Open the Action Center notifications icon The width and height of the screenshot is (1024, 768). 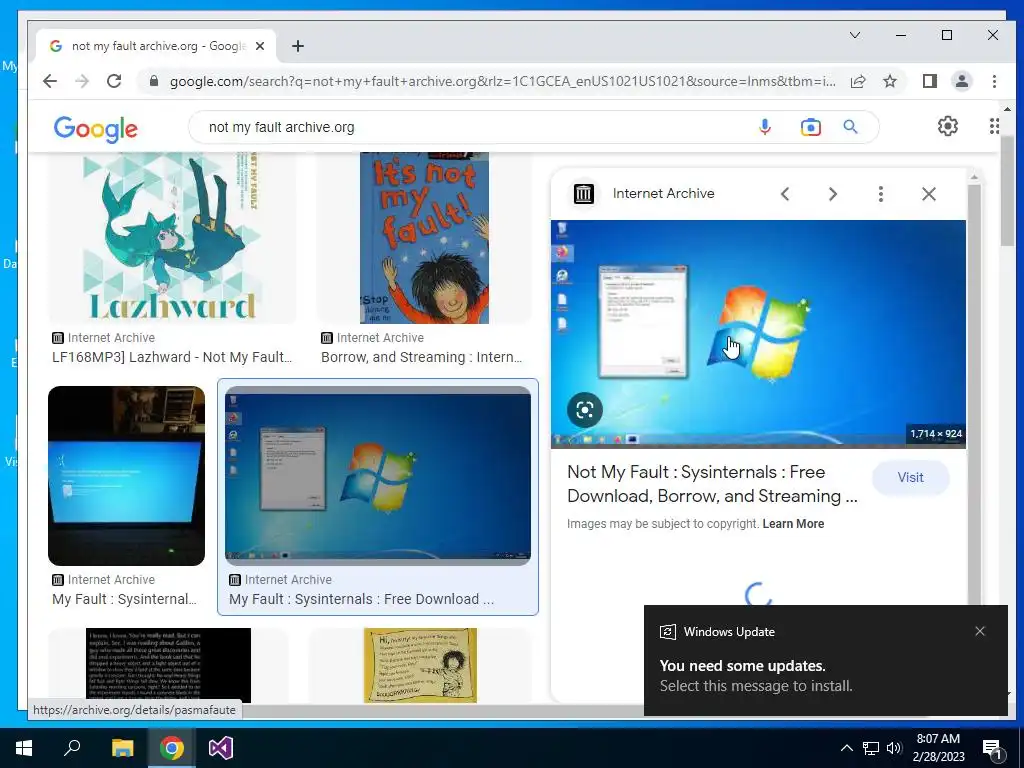pyautogui.click(x=993, y=748)
